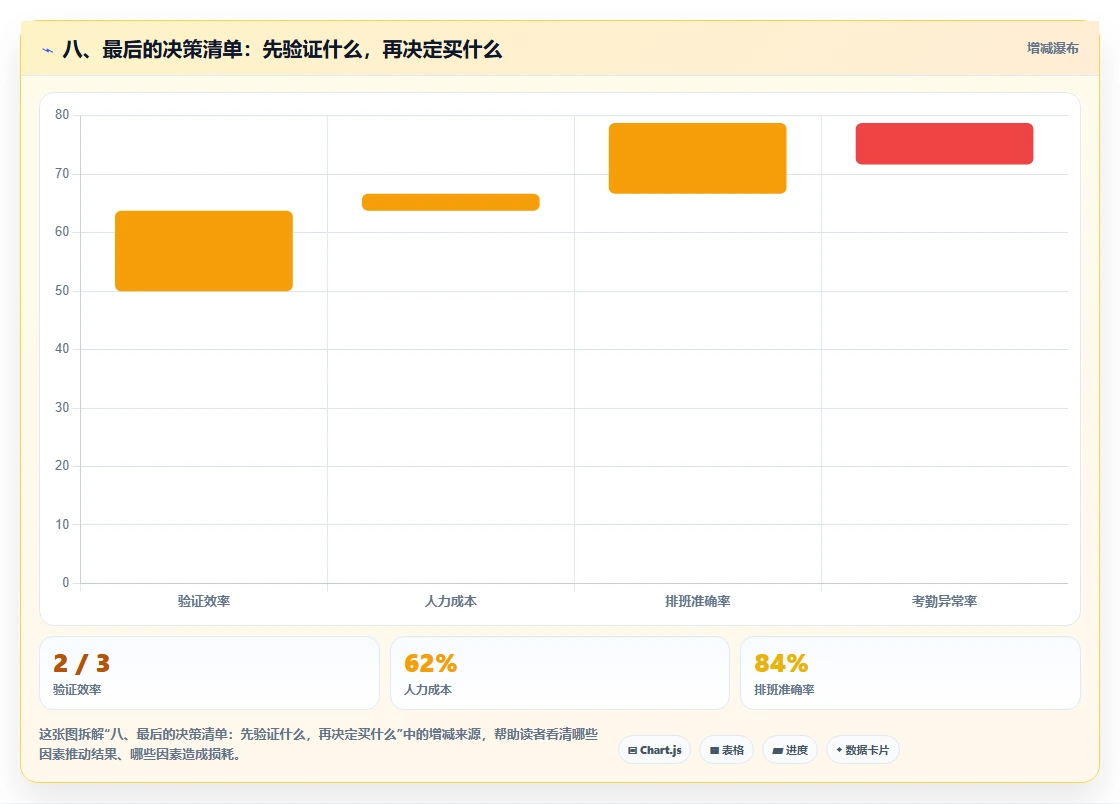Click the 增减瀑布 label in header
This screenshot has height=804, width=1120.
[x=1052, y=48]
